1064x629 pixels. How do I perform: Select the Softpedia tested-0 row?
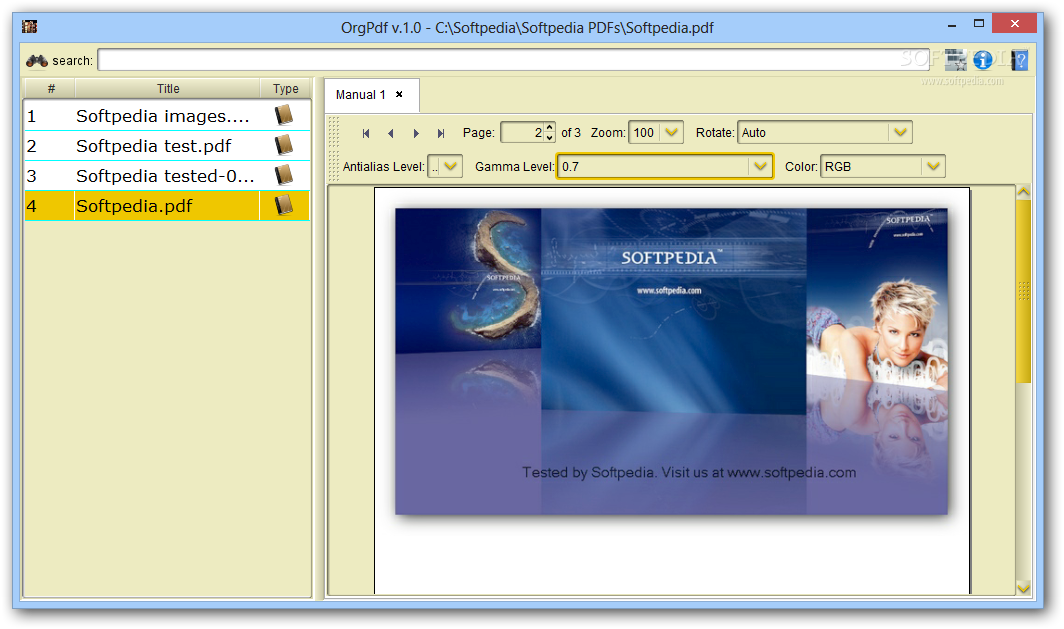click(168, 175)
